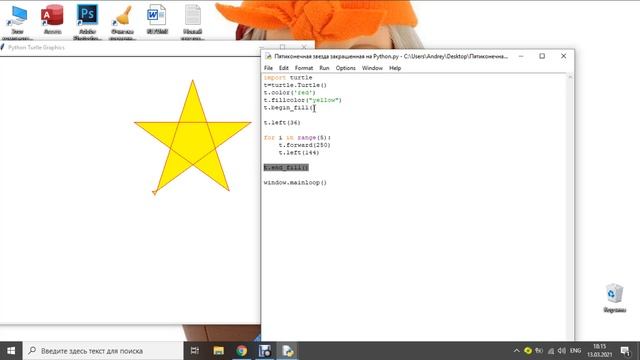Maximize the IDLE editor window
This screenshot has height=360, width=640.
[x=542, y=56]
